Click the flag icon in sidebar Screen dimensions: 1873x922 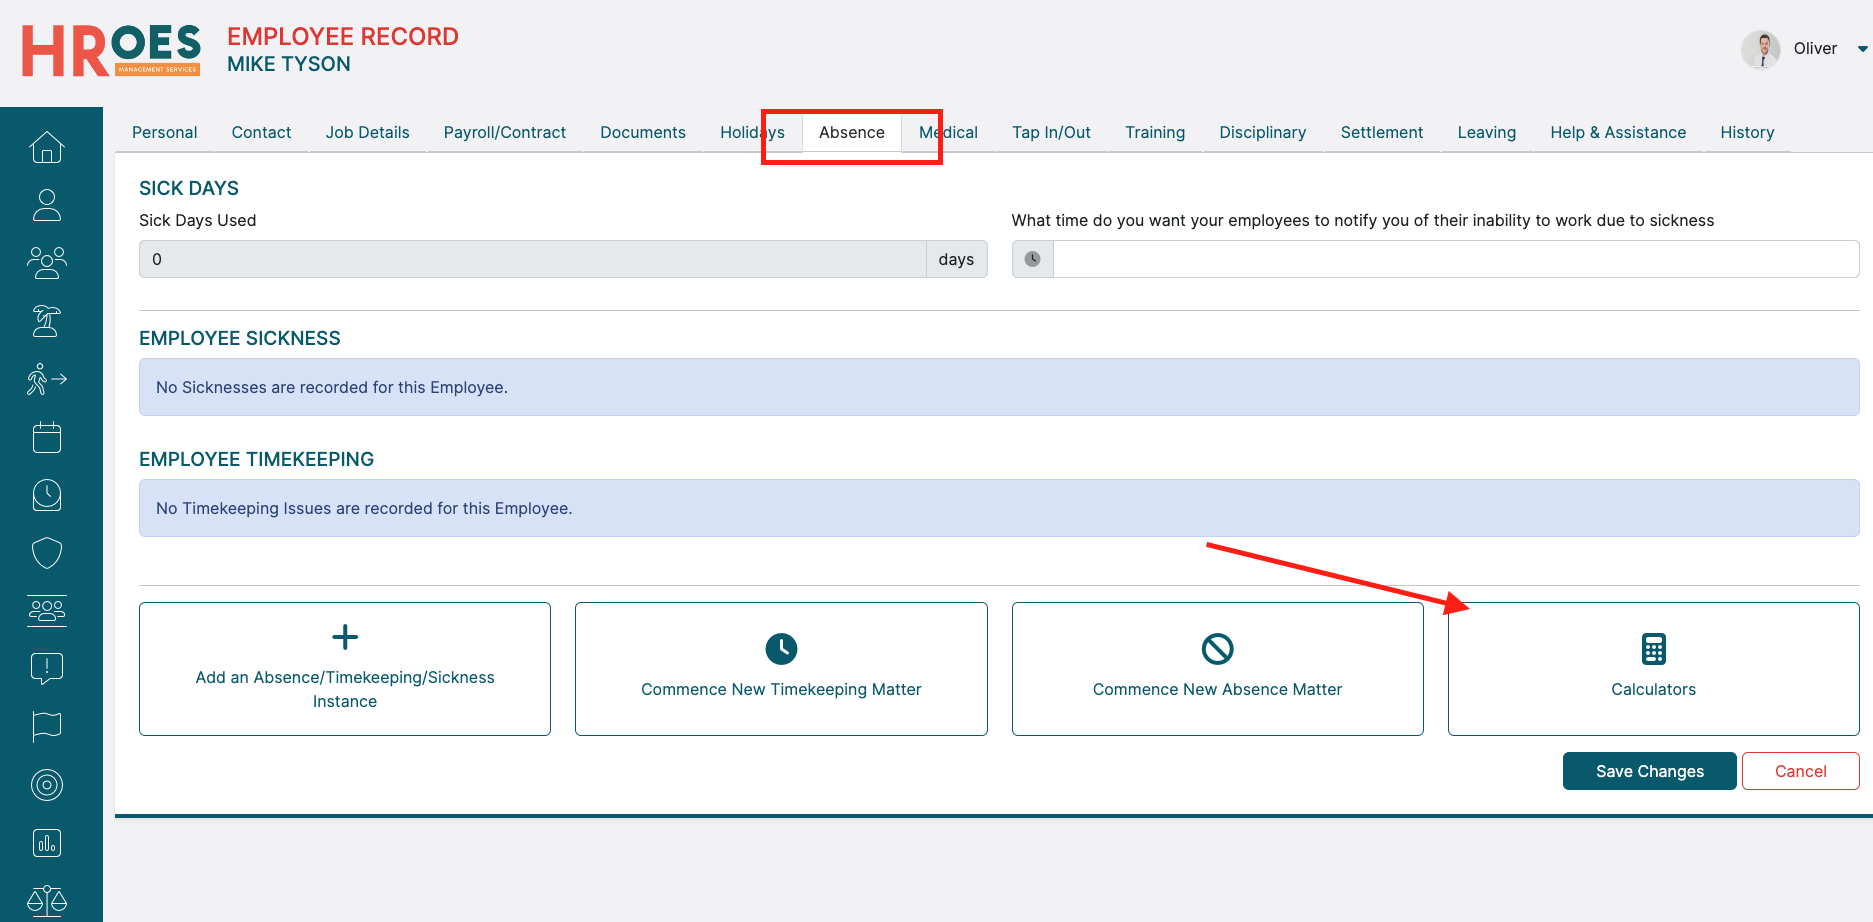(47, 727)
